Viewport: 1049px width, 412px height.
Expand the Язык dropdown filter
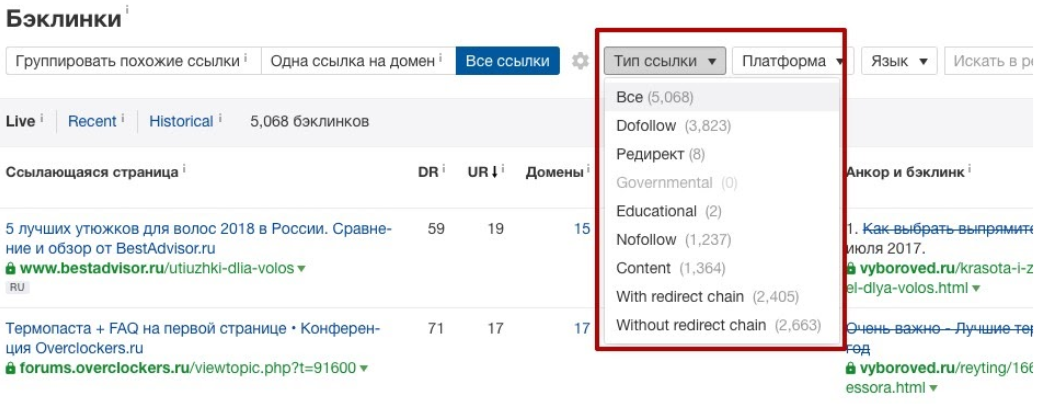click(x=898, y=61)
